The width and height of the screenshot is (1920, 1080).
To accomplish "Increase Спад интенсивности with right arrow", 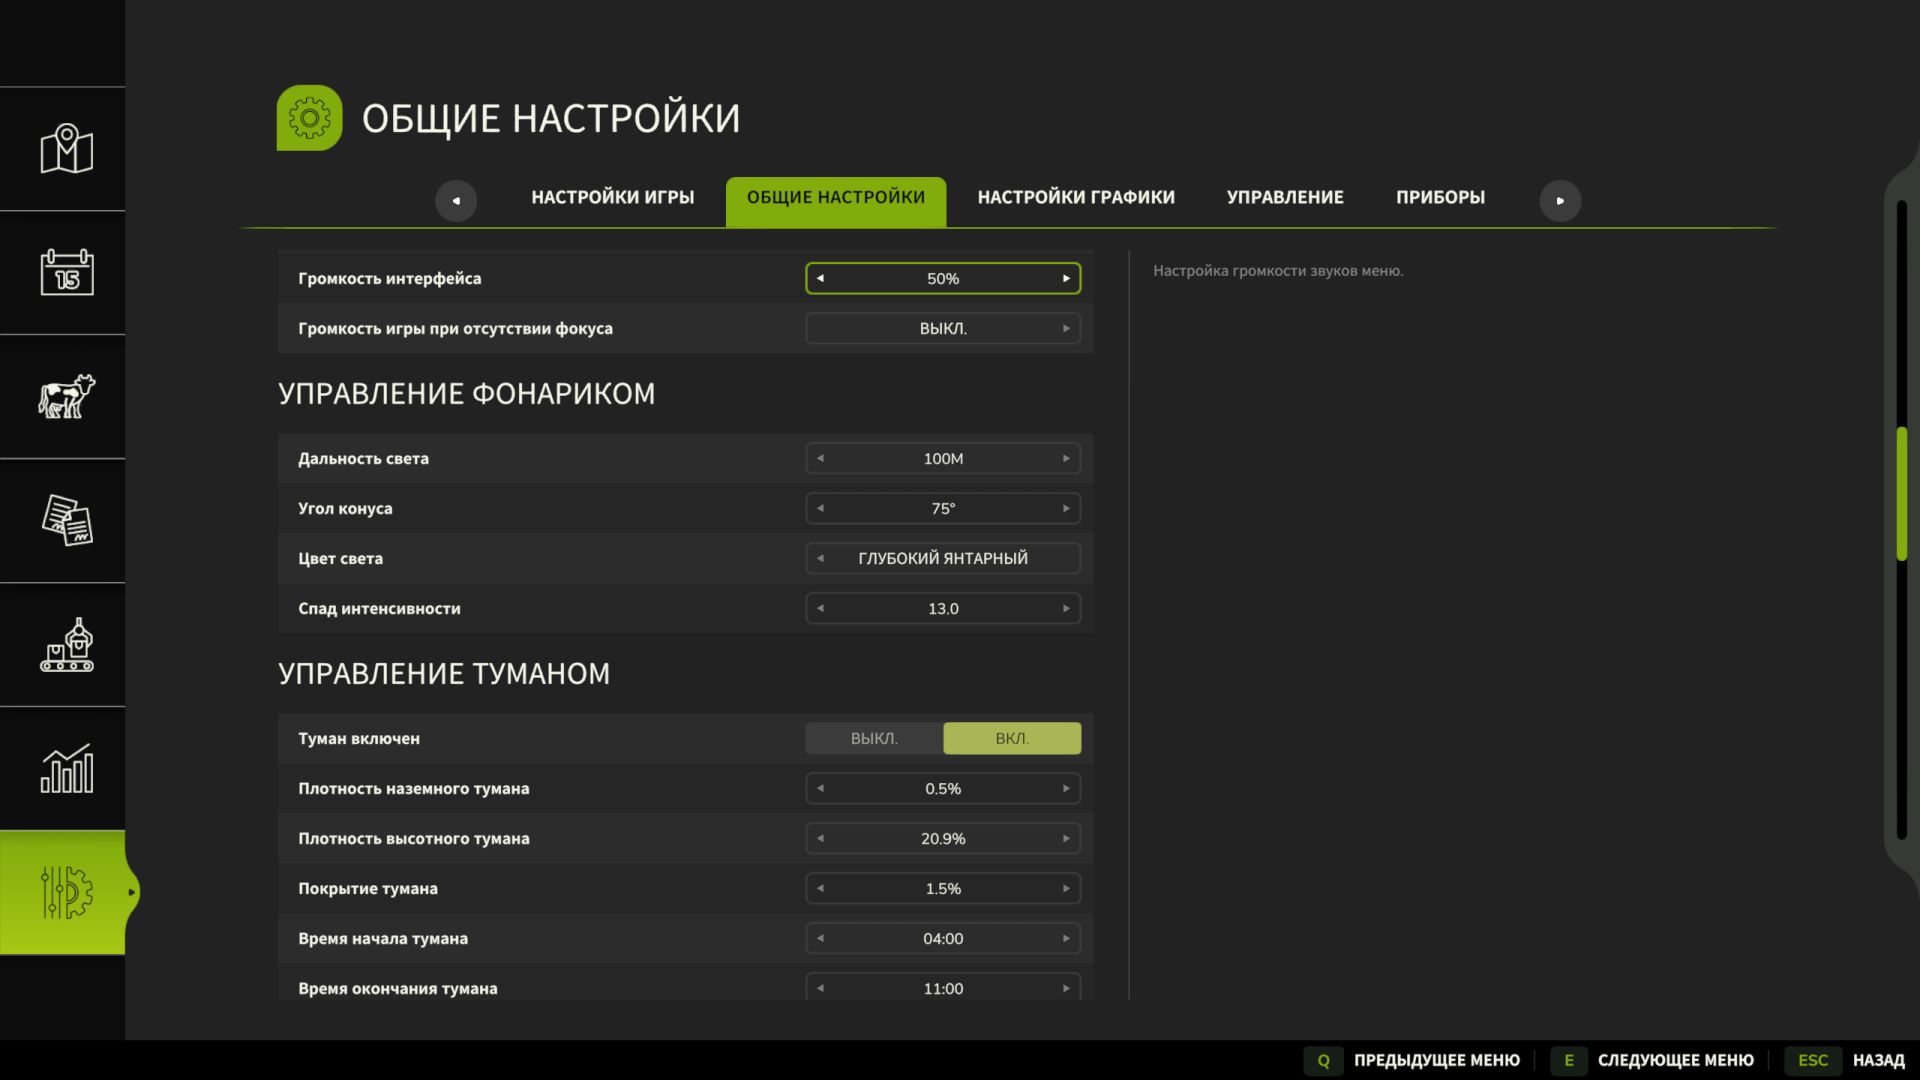I will pyautogui.click(x=1066, y=608).
